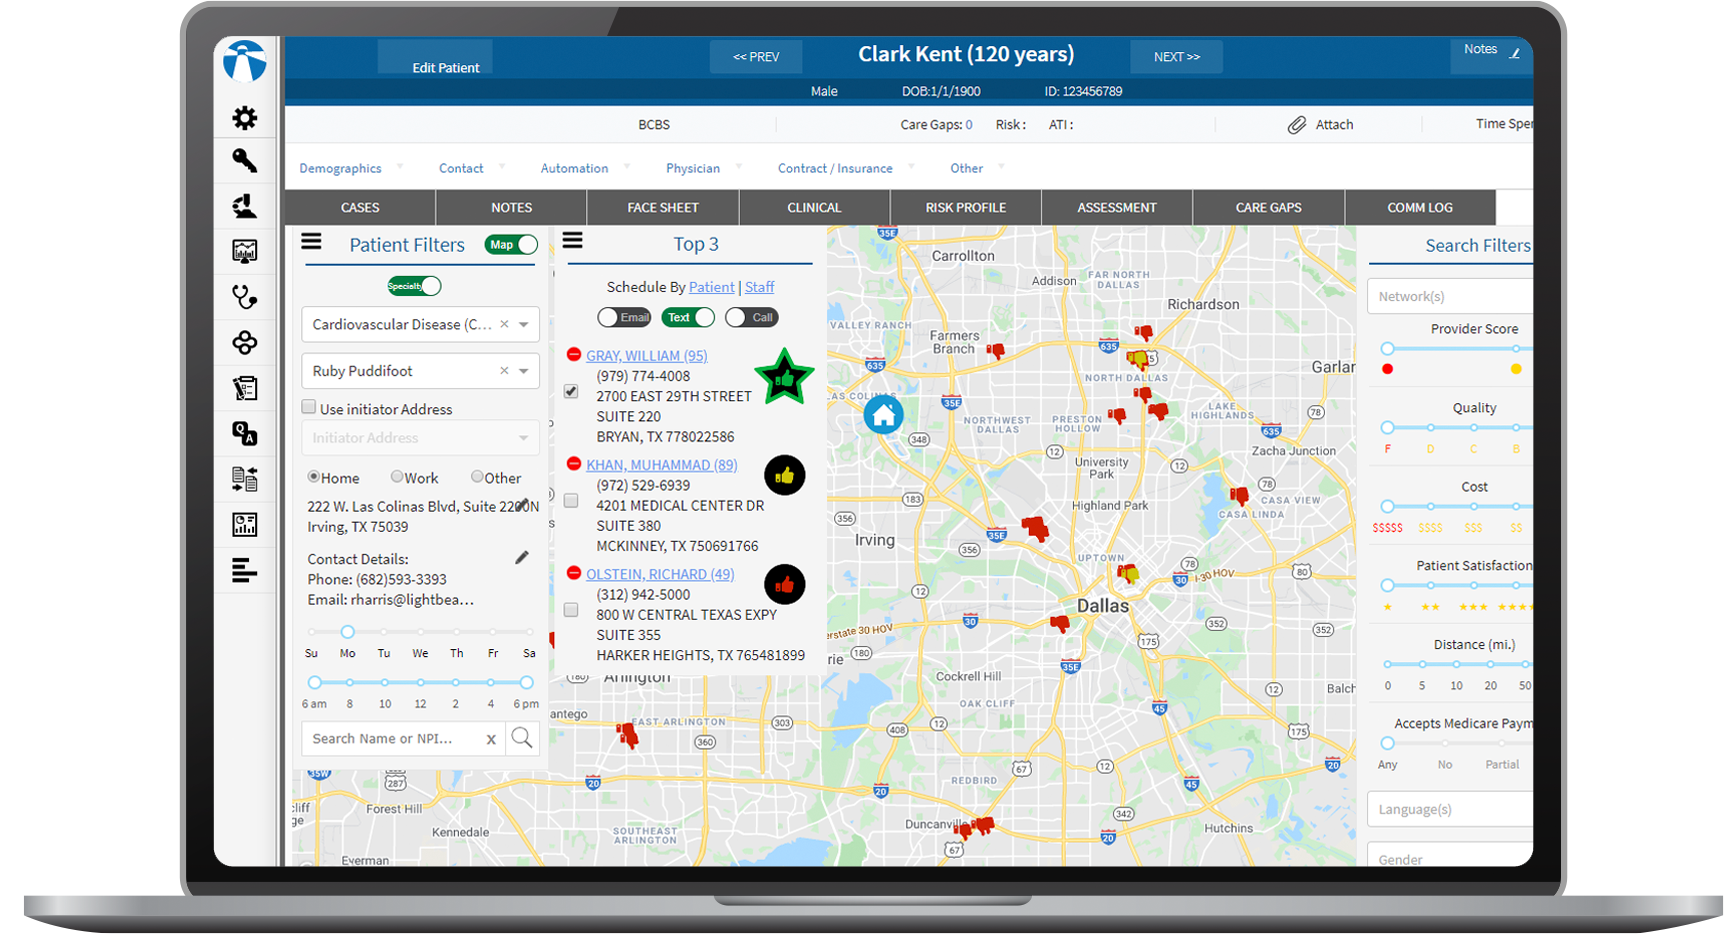Click the settings gear icon in sidebar

pos(244,118)
